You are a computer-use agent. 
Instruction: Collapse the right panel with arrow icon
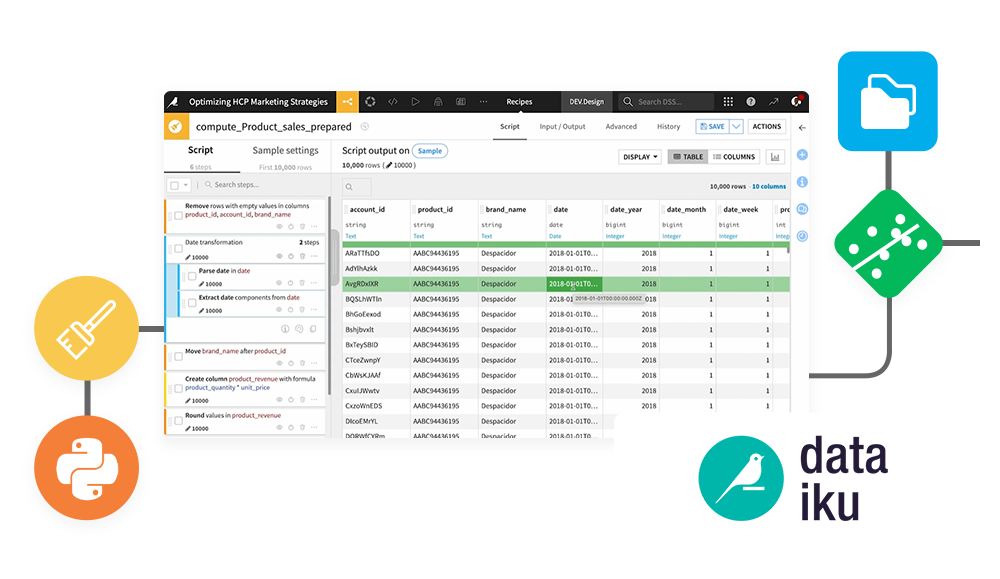point(802,128)
